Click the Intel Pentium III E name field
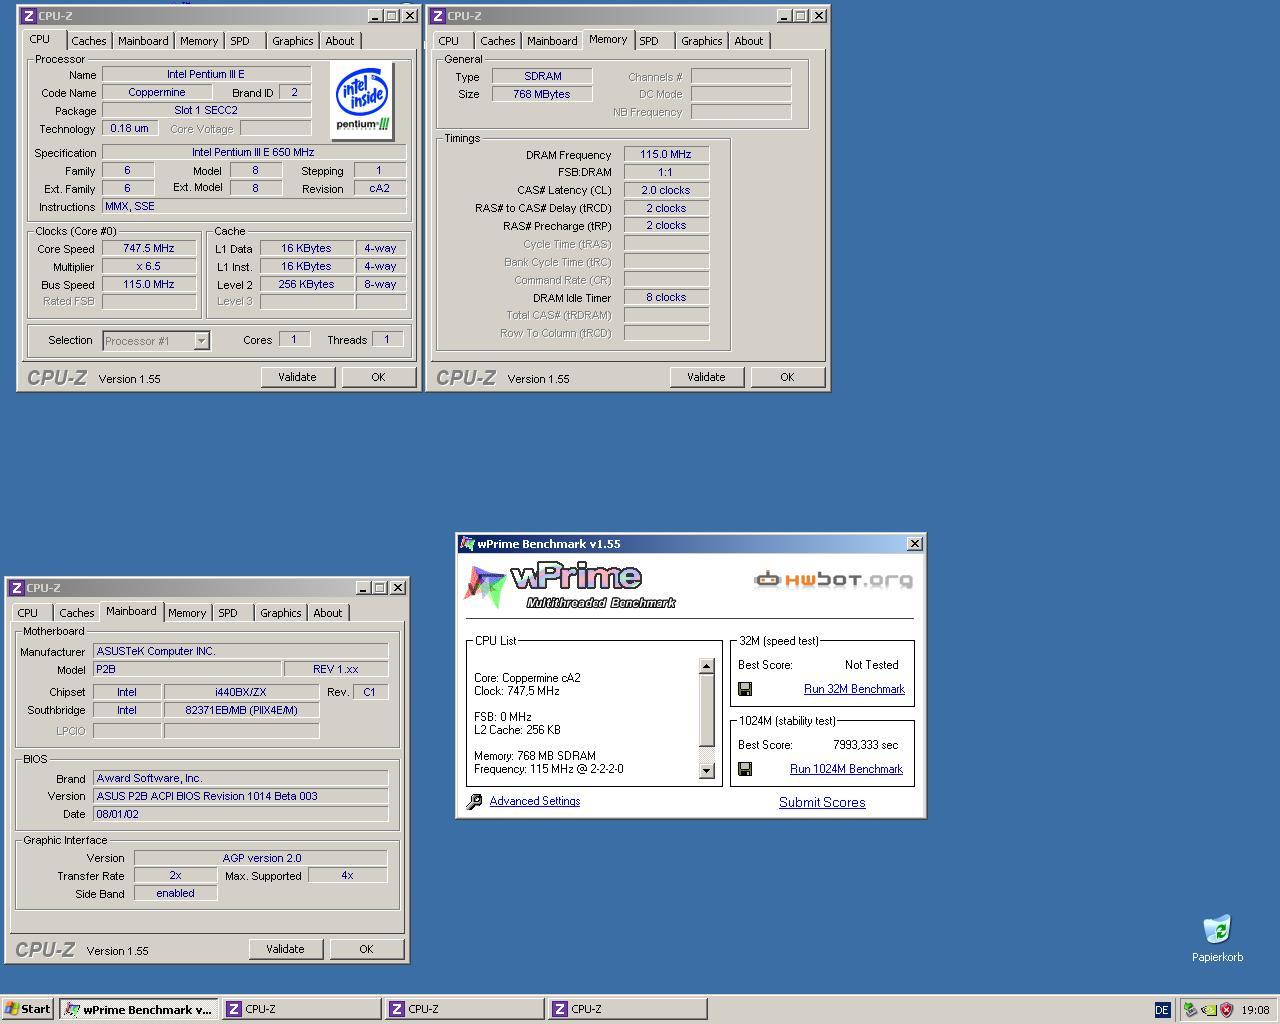Viewport: 1280px width, 1024px height. click(206, 75)
